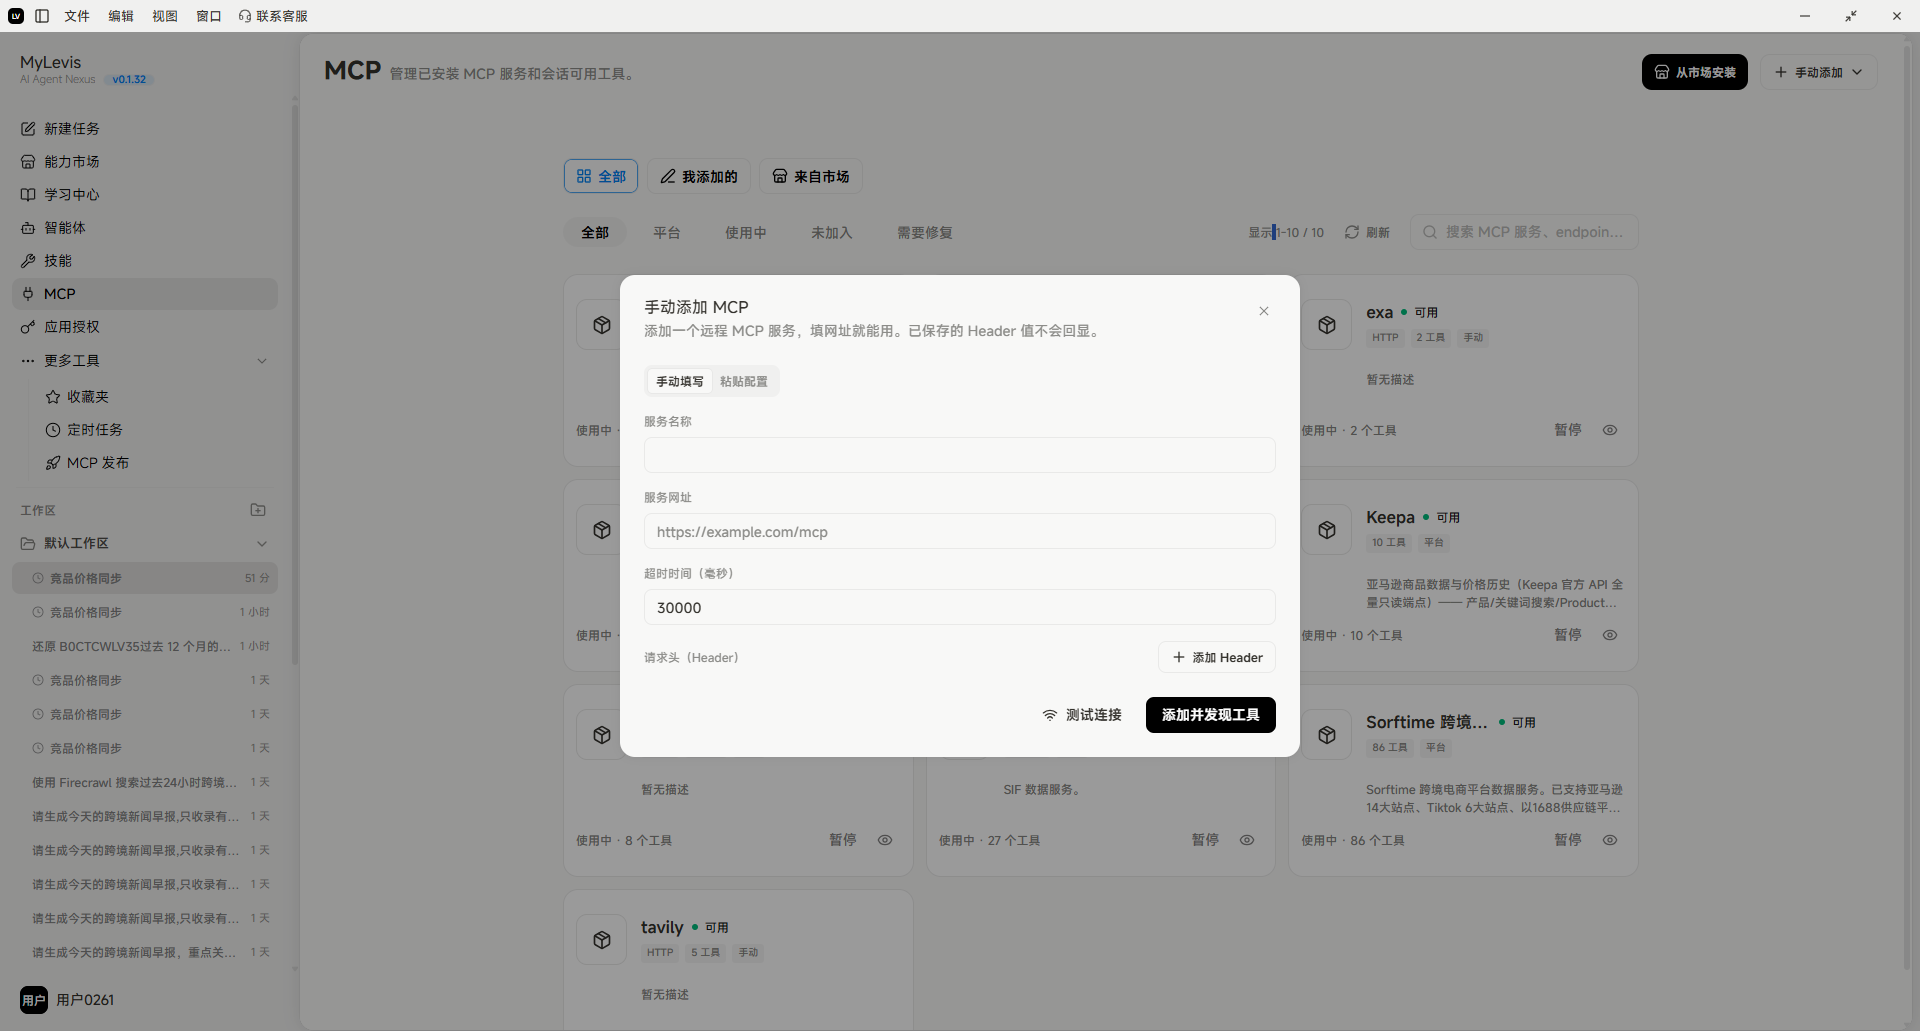The width and height of the screenshot is (1920, 1031).
Task: Pause the Sorftime service
Action: point(1568,840)
